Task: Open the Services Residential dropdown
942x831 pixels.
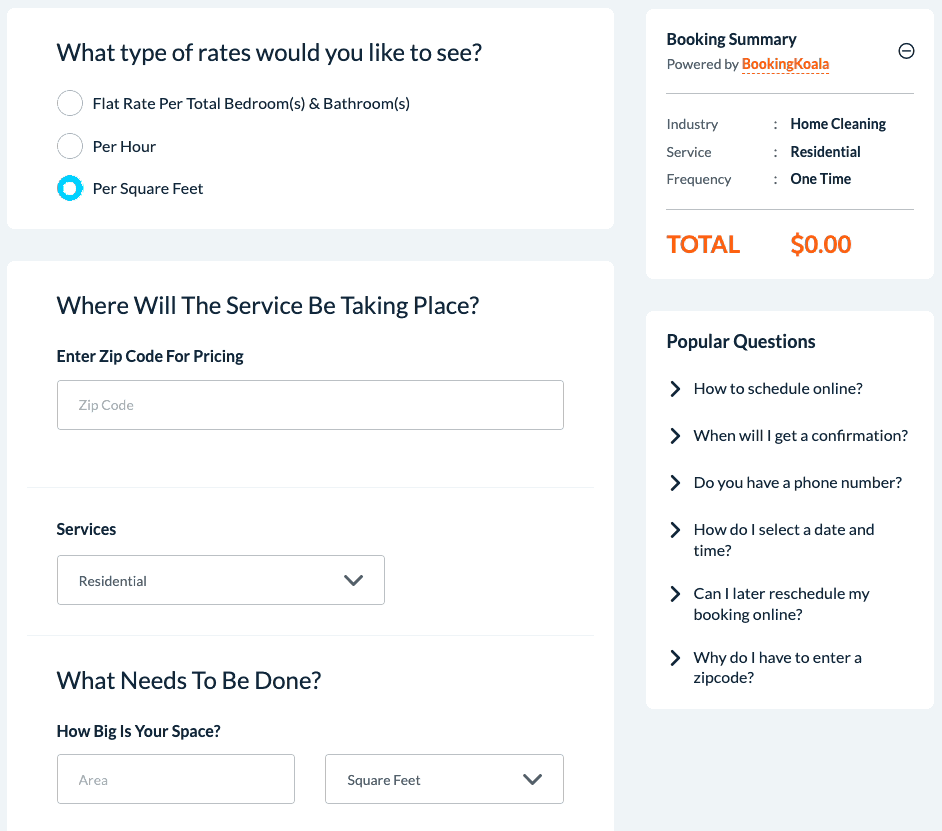Action: (x=220, y=580)
